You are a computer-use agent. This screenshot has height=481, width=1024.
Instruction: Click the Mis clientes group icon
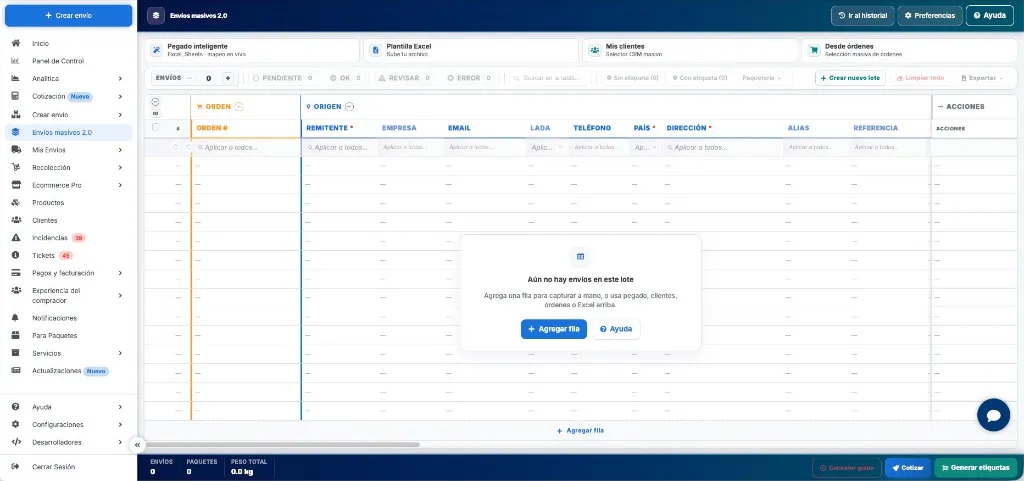pos(594,50)
